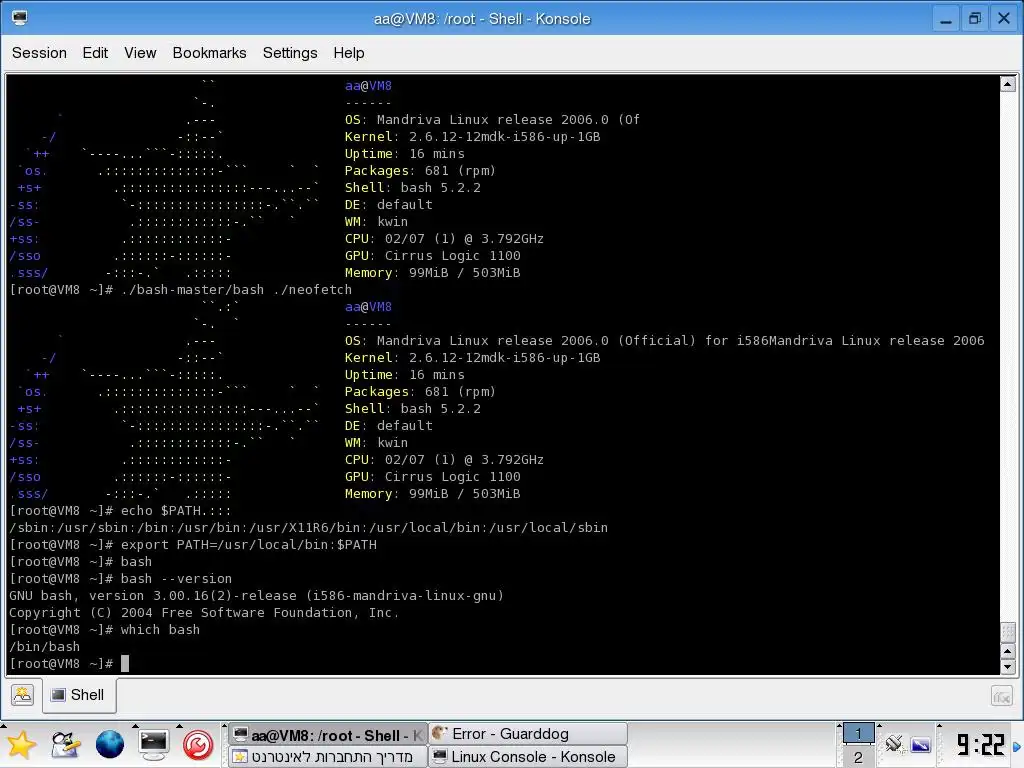
Task: Open the Edit menu
Action: point(95,53)
